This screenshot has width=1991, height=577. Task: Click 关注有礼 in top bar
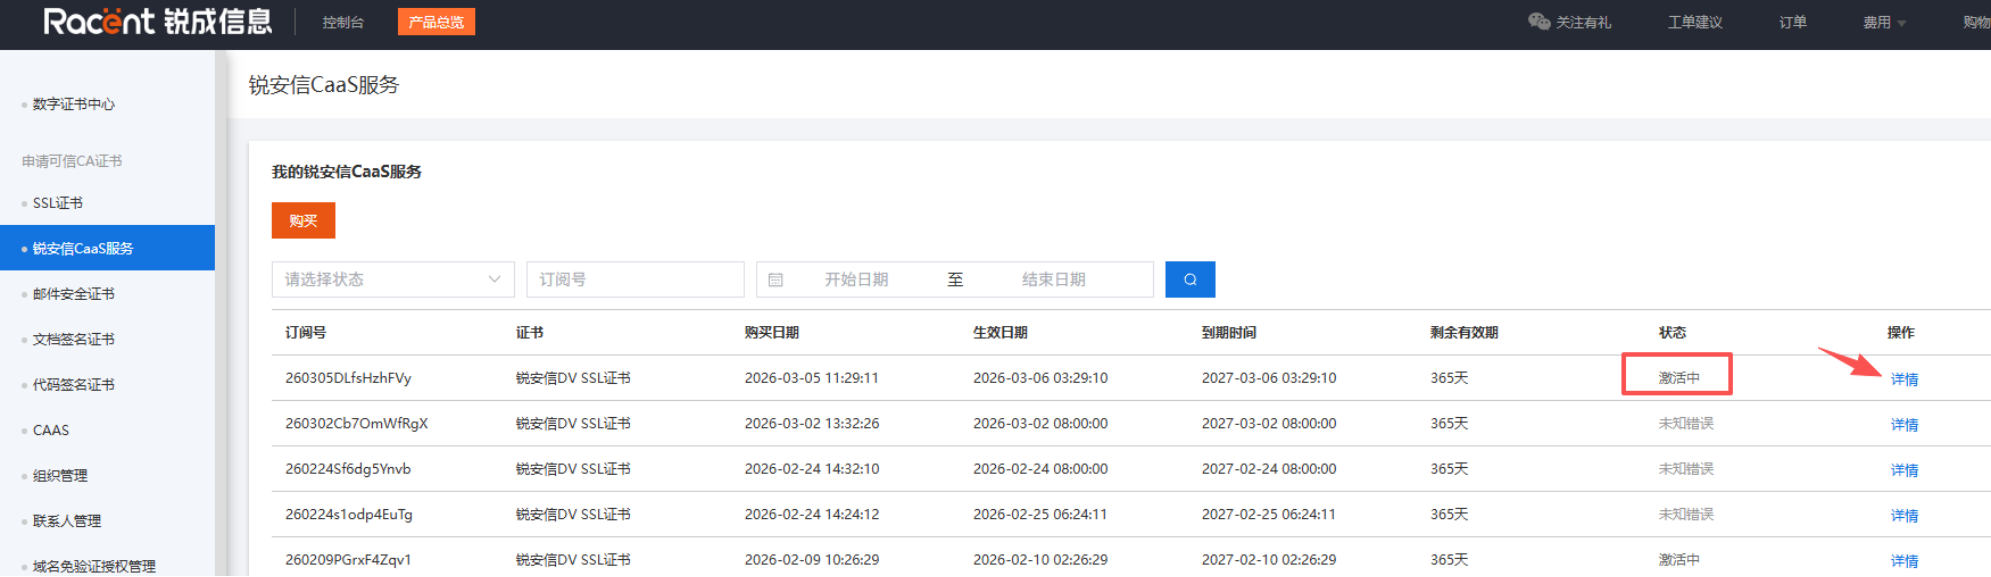point(1583,22)
